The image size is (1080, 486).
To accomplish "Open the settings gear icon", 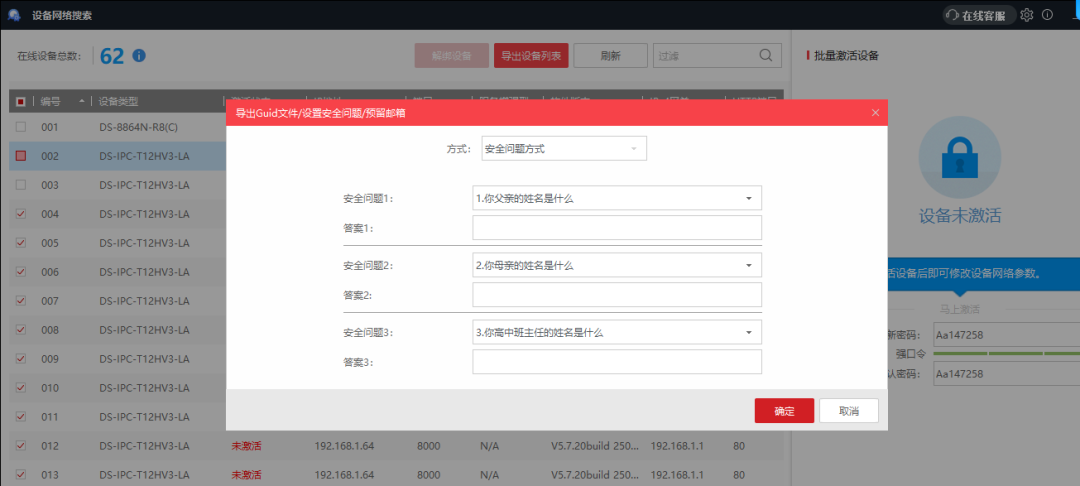I will [1027, 14].
